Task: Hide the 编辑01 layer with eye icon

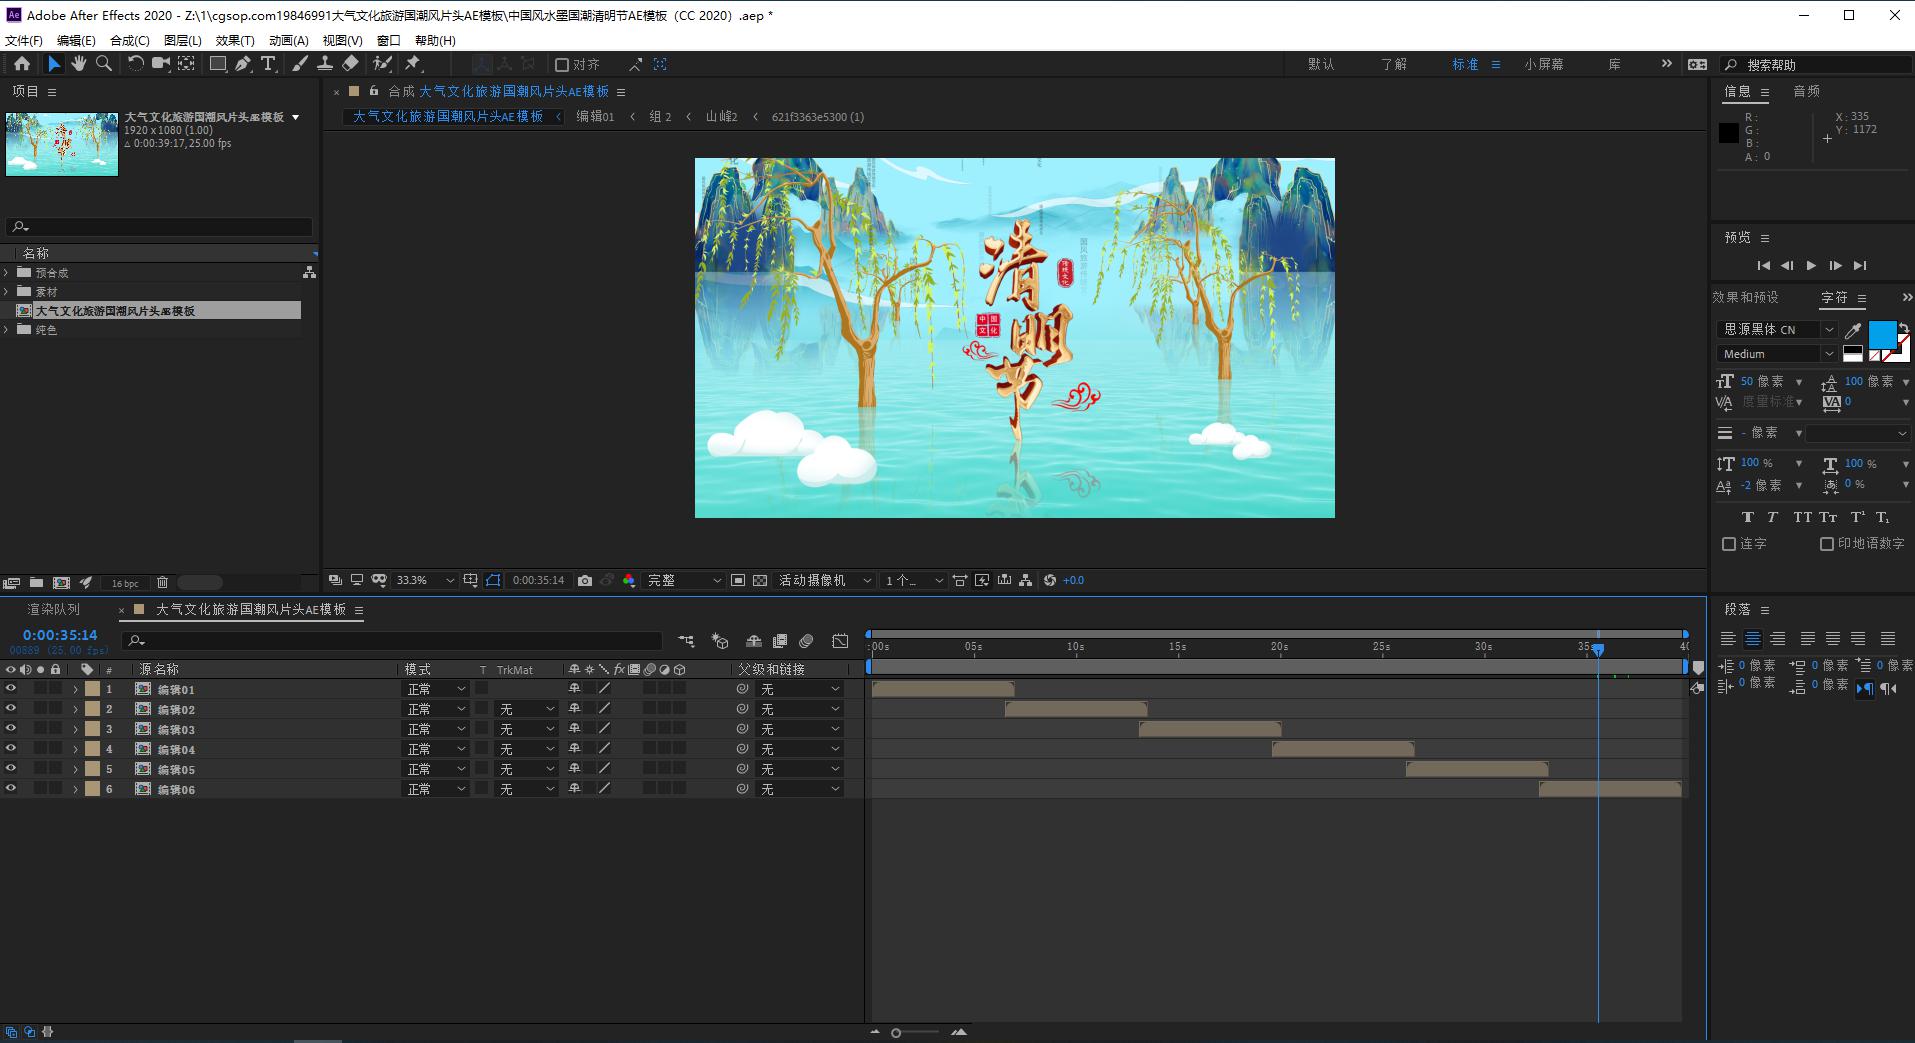Action: (x=11, y=689)
